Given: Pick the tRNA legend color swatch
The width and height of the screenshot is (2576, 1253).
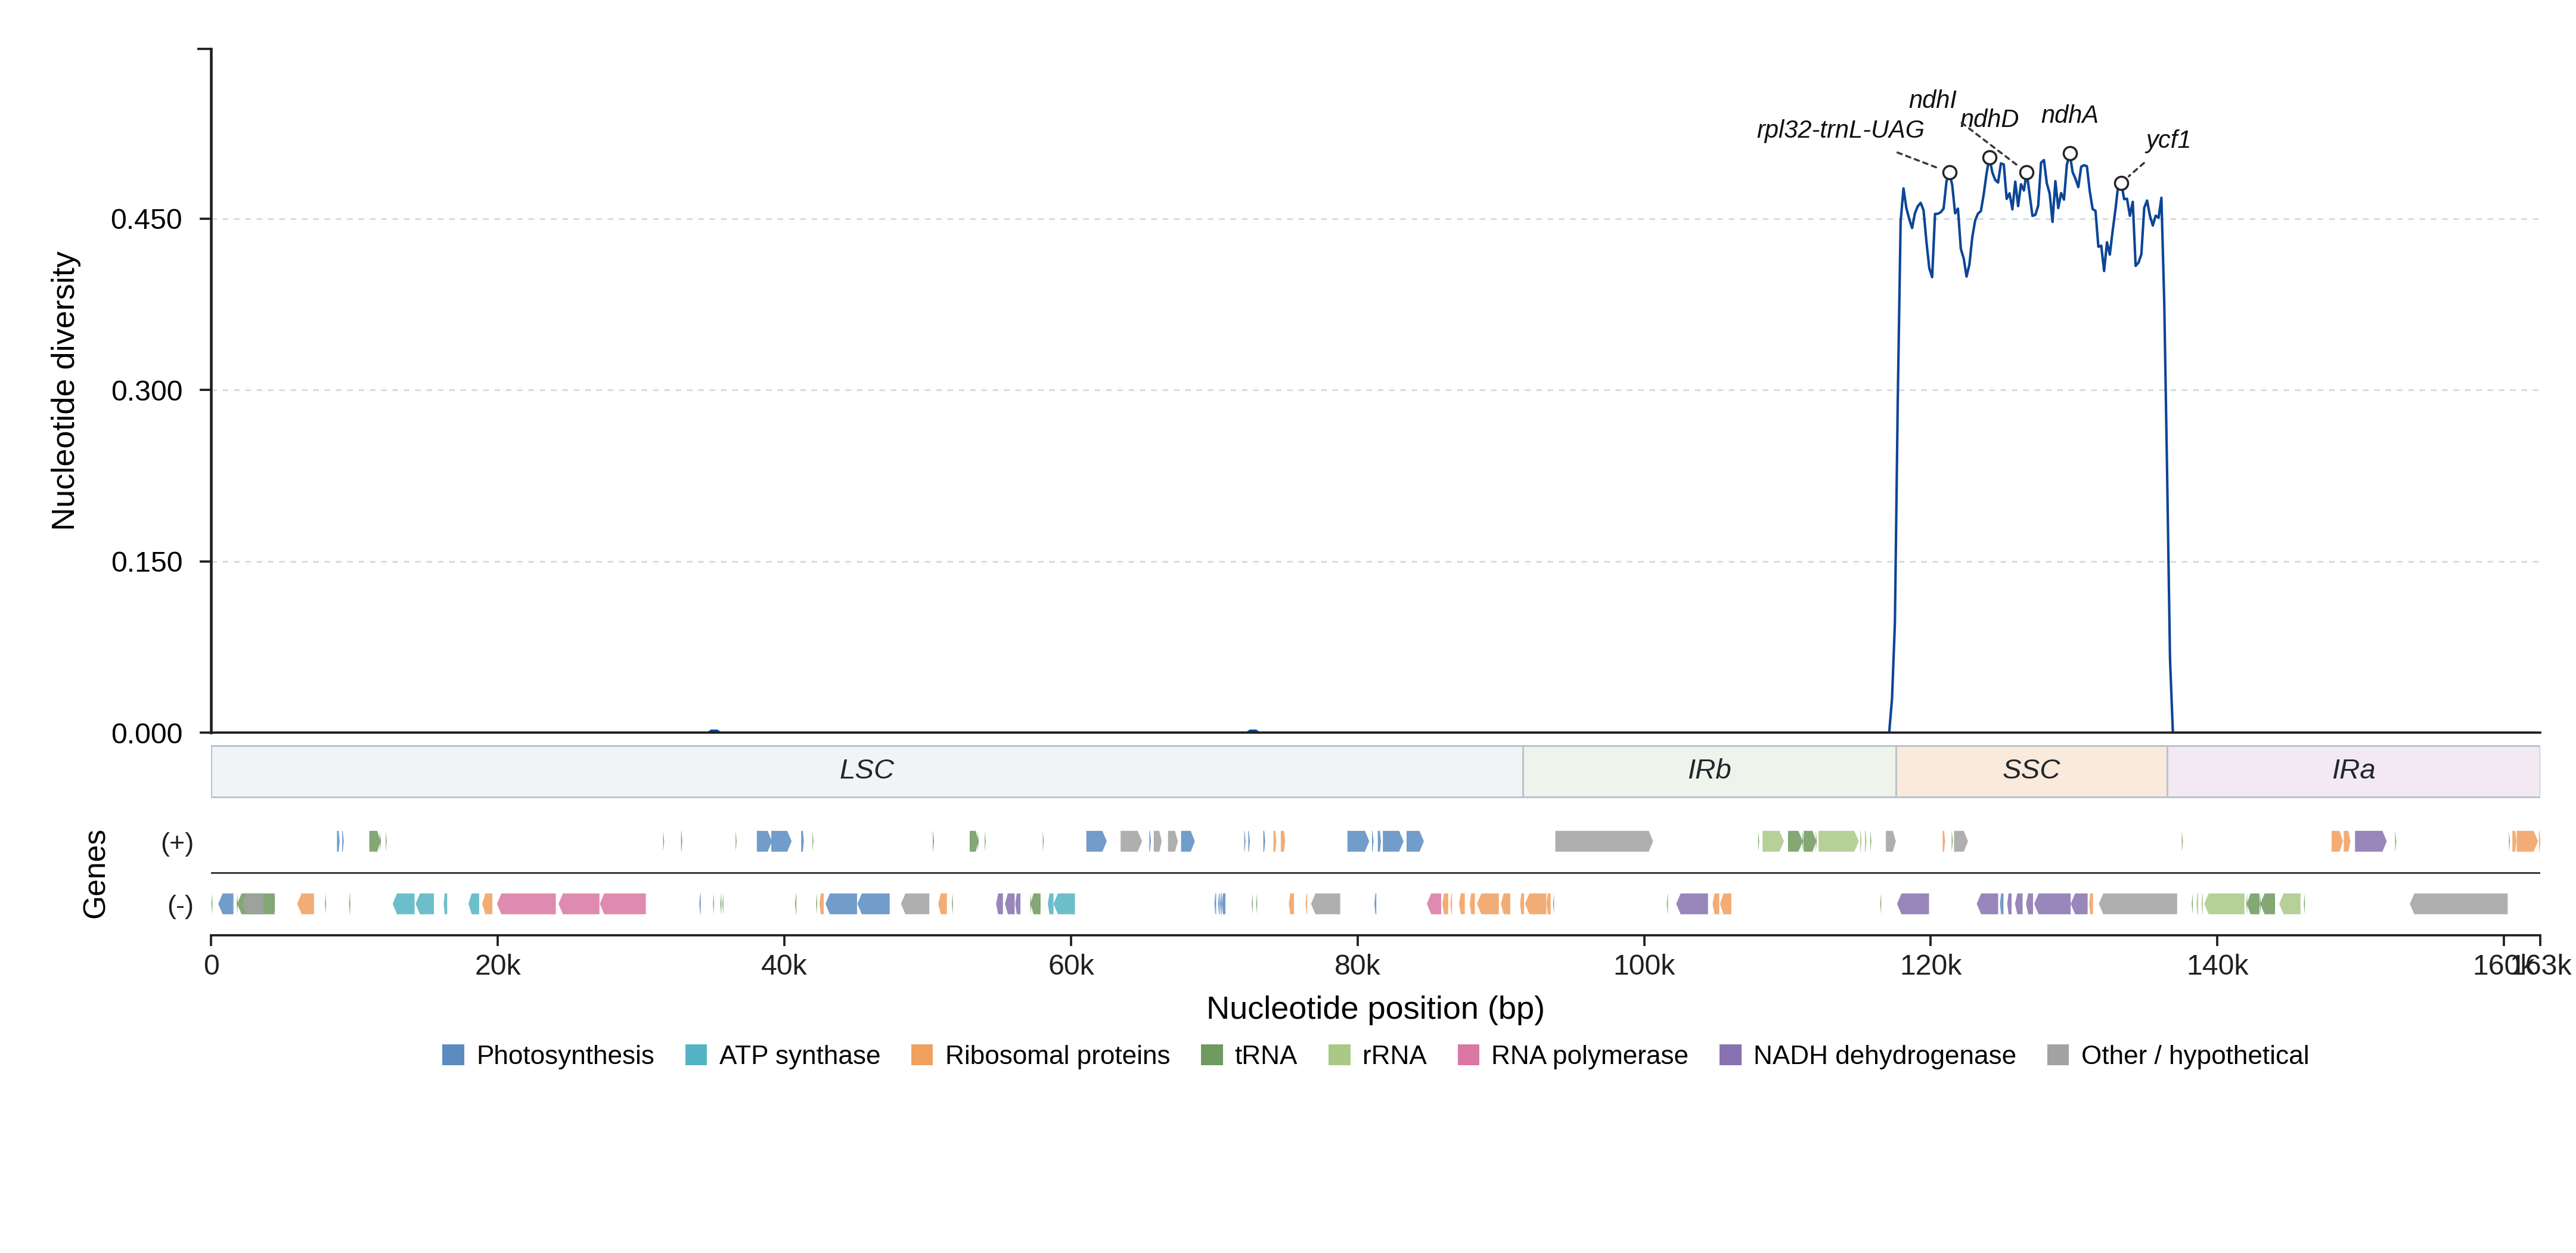Looking at the screenshot, I should coord(1212,1055).
